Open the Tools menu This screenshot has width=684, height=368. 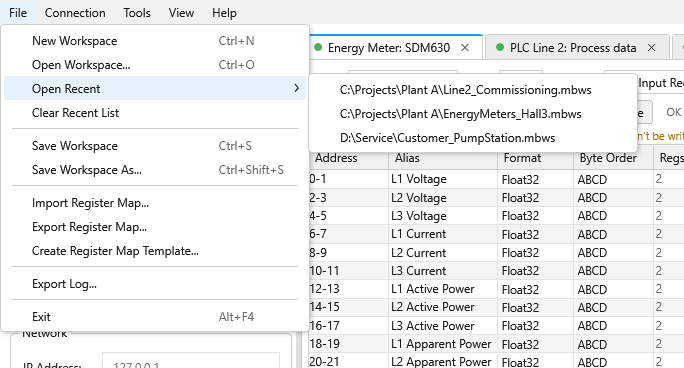(x=137, y=13)
